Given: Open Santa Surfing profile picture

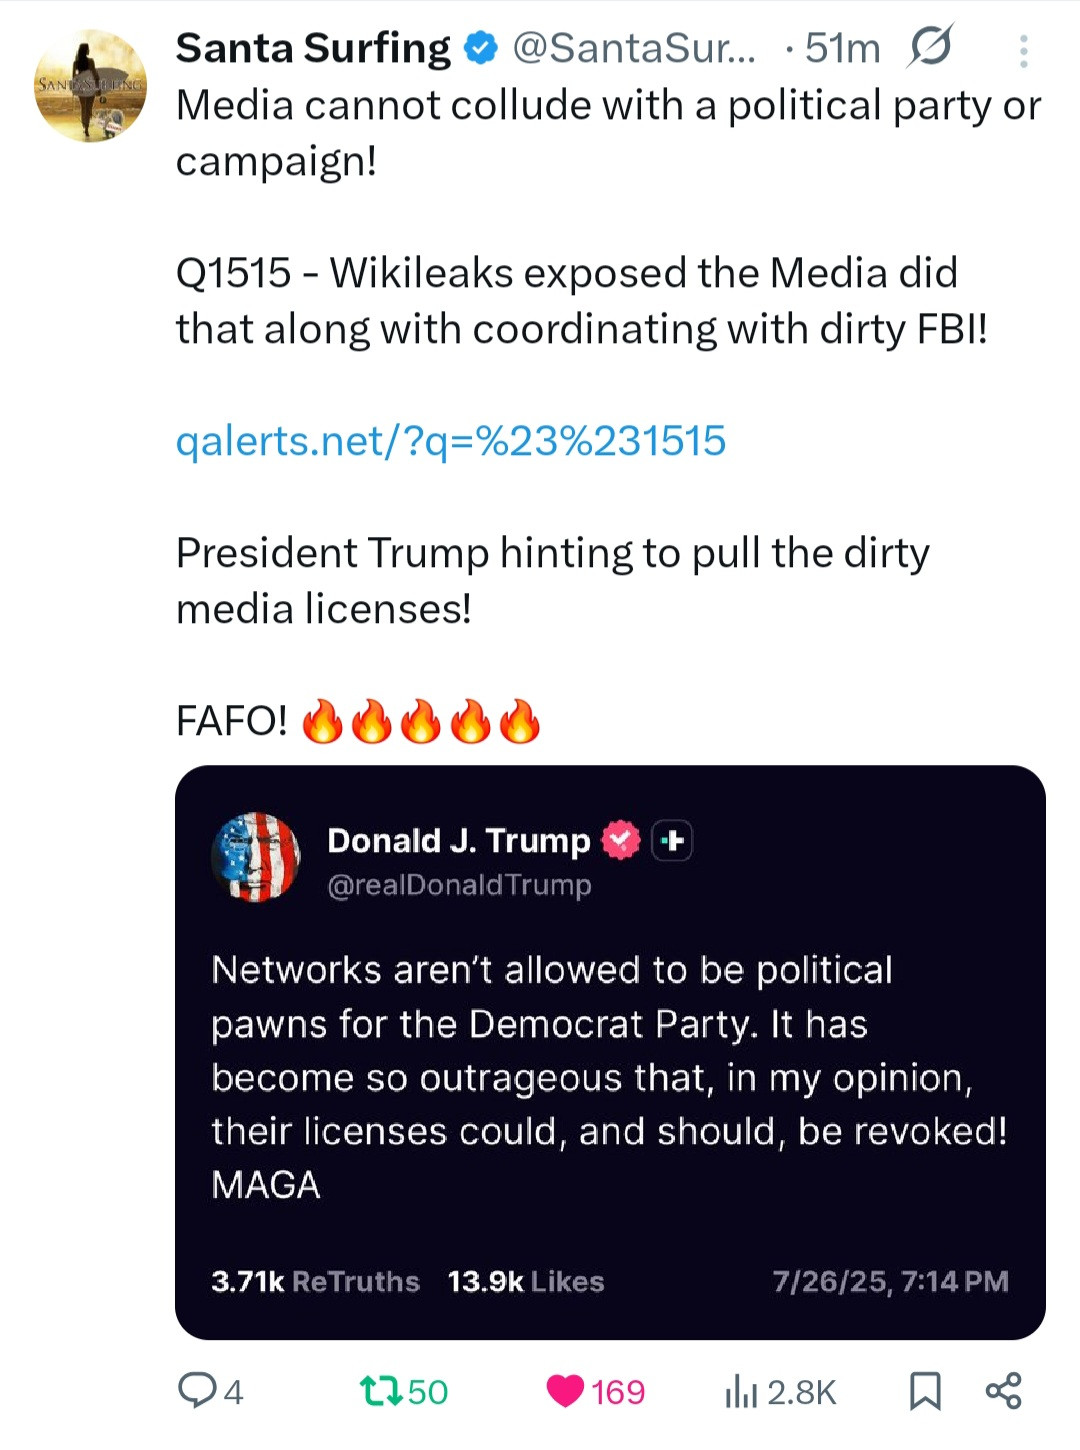Looking at the screenshot, I should click(91, 86).
